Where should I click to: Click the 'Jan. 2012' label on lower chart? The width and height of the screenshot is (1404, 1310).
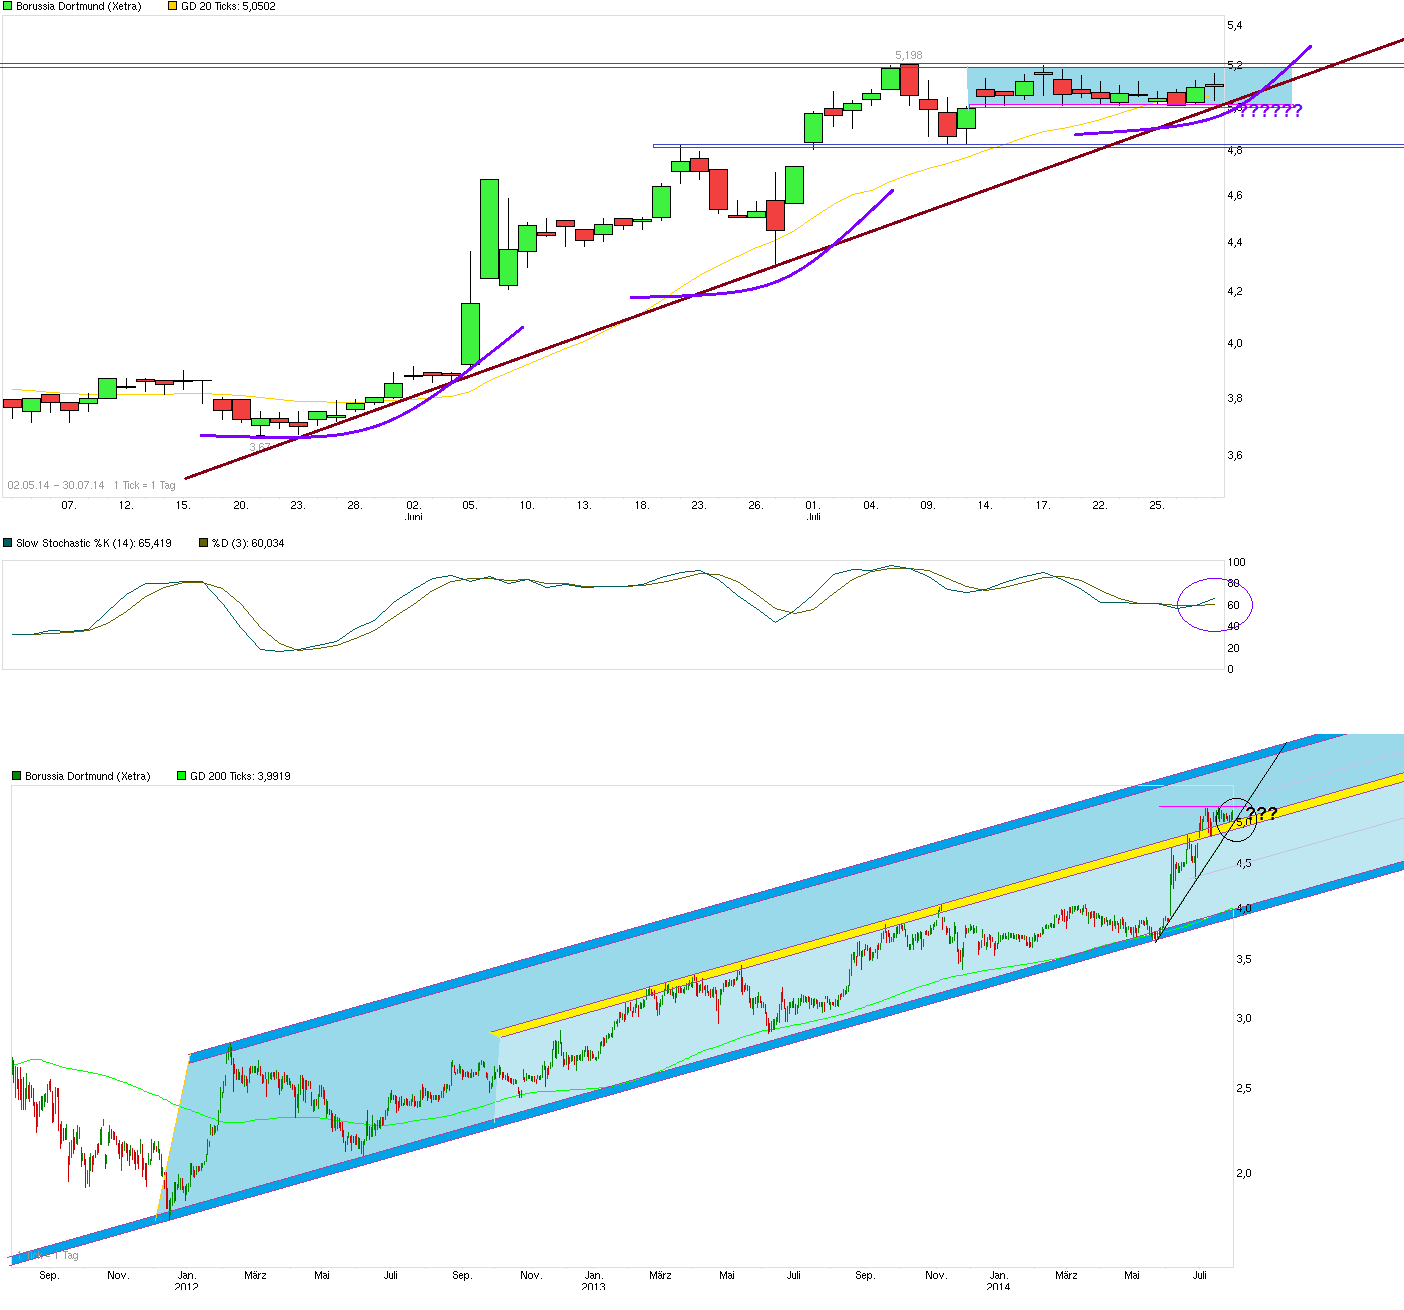click(187, 1281)
